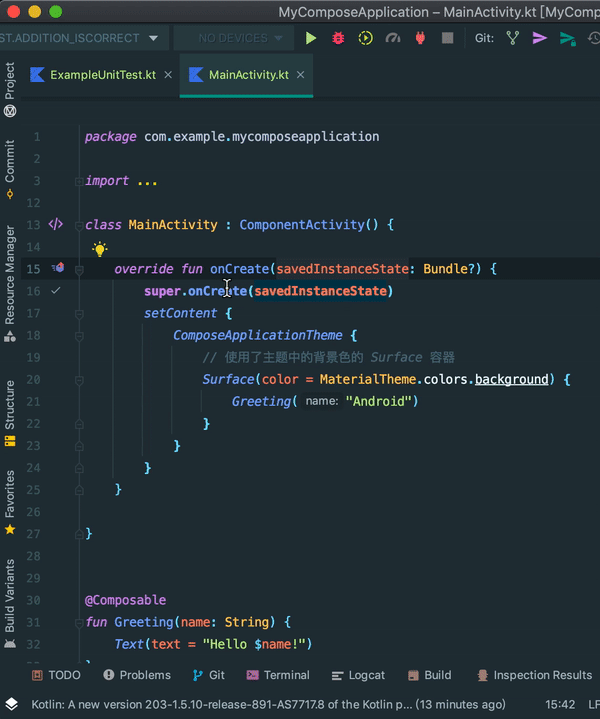
Task: Click the "Android" string argument
Action: 378,401
